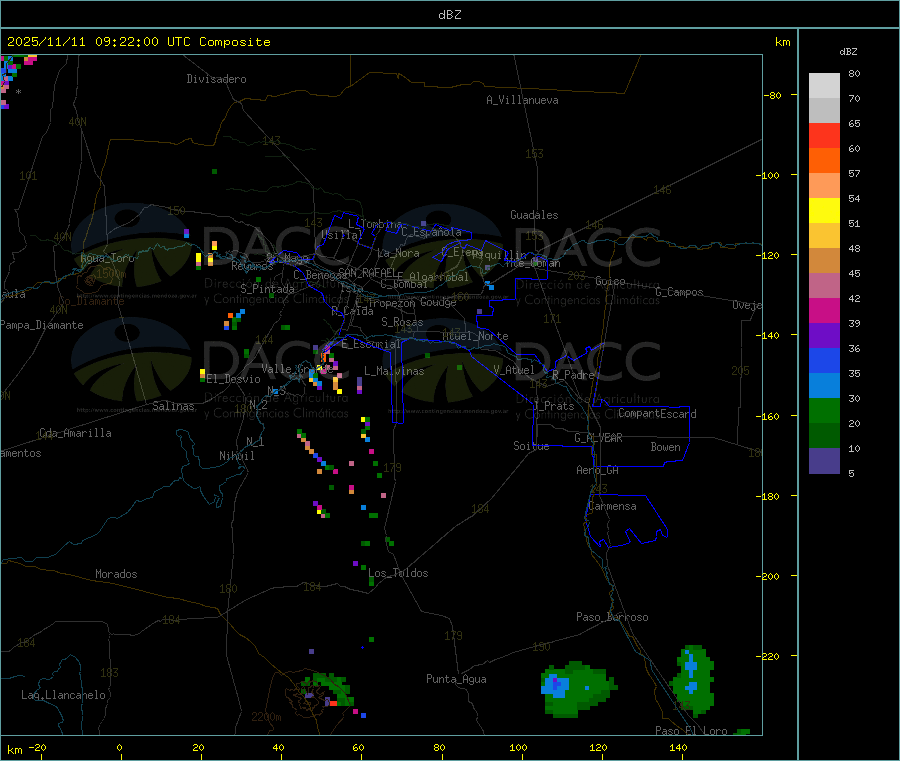Image resolution: width=900 pixels, height=761 pixels.
Task: Click the Guadales location label
Action: 534,215
